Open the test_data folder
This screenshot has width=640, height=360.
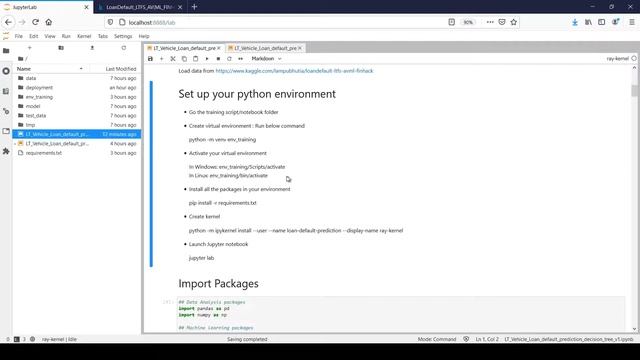click(x=77, y=116)
